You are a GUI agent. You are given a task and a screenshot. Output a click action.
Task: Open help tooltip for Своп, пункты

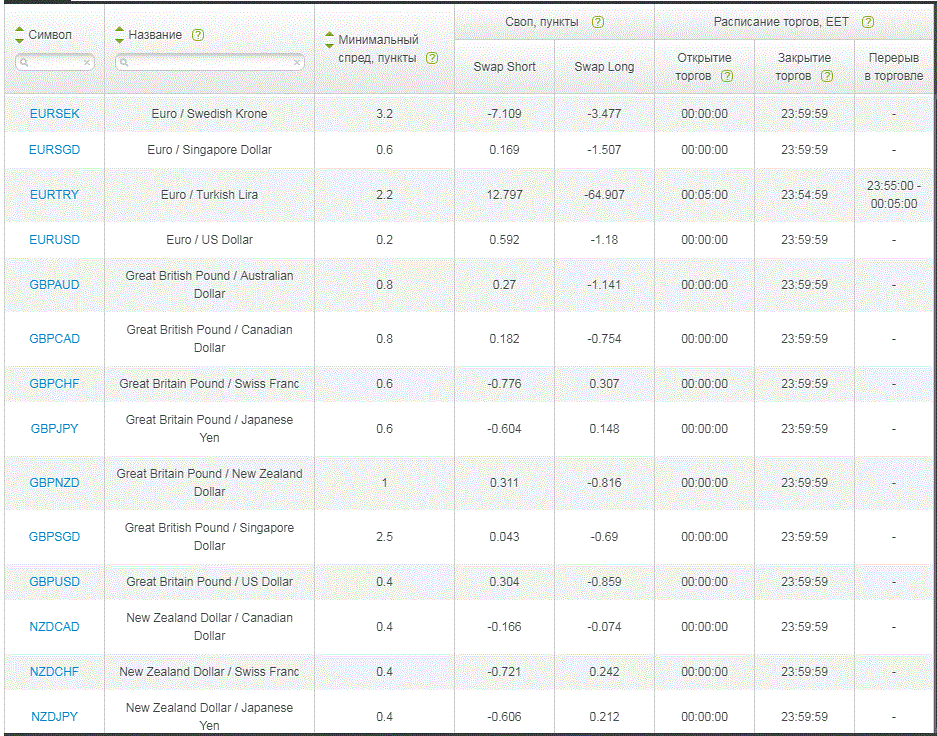[x=598, y=21]
